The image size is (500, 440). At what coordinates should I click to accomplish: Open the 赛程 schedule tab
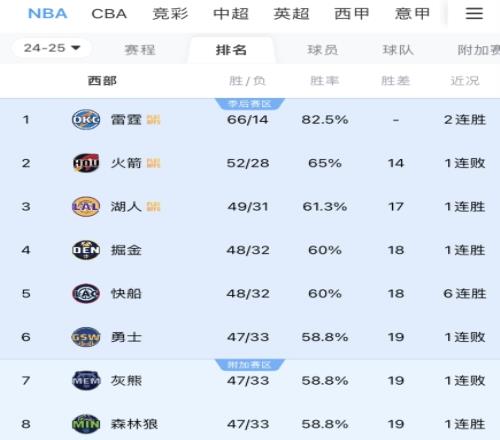pyautogui.click(x=140, y=50)
